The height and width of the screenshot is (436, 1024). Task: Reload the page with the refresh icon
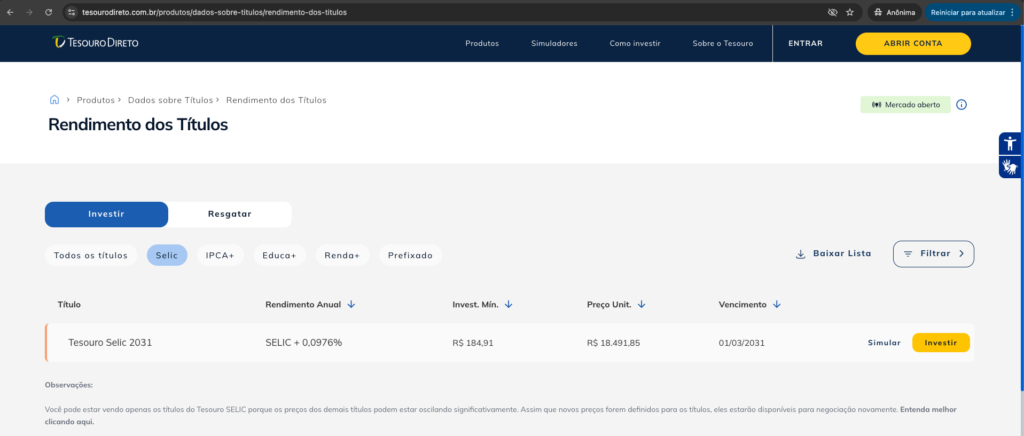pyautogui.click(x=48, y=12)
